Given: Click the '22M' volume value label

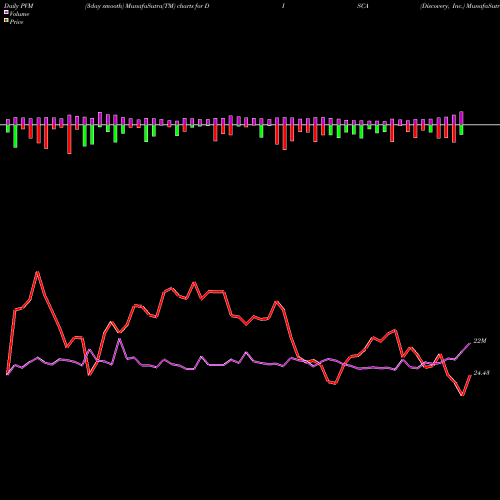Looking at the screenshot, I should point(480,341).
